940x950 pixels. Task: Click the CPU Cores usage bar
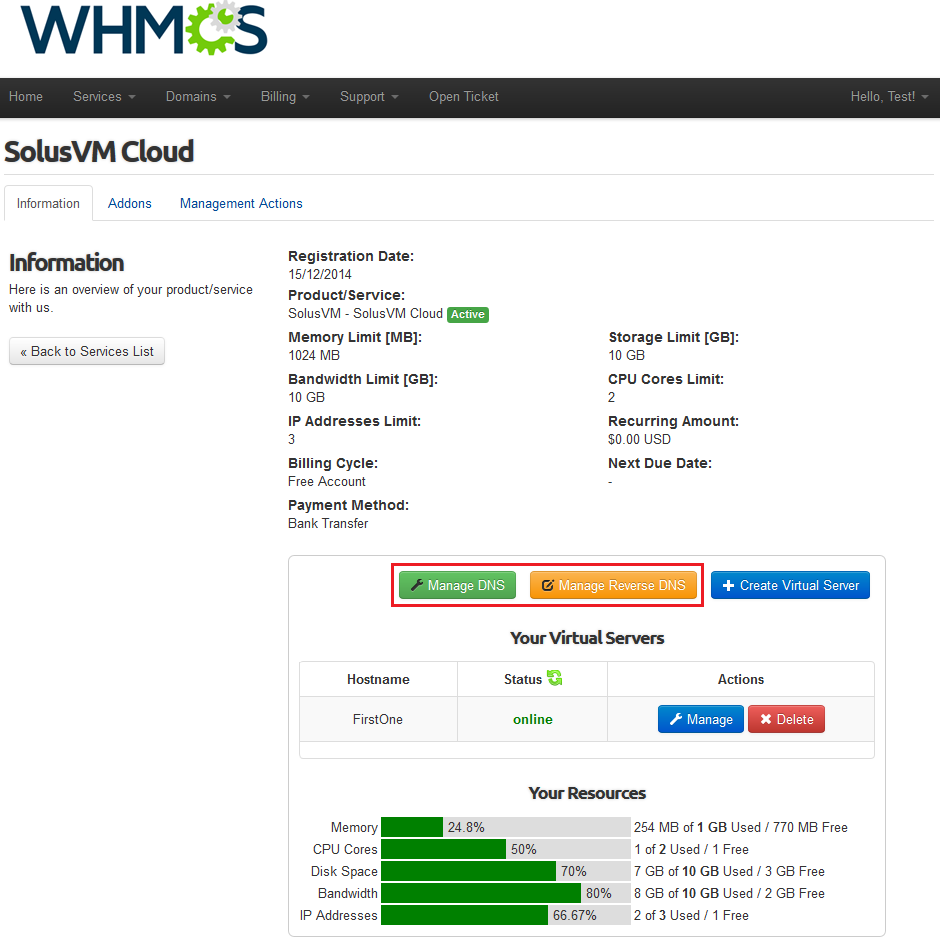505,849
